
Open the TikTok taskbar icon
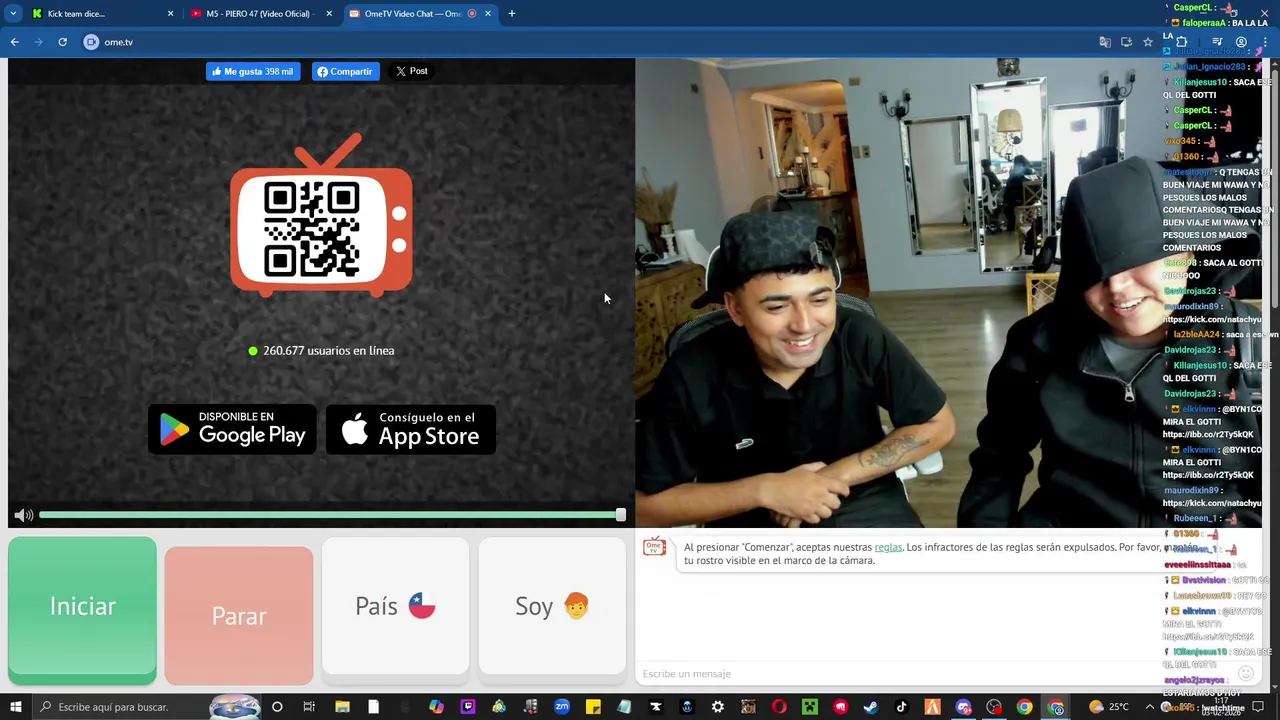click(x=901, y=707)
